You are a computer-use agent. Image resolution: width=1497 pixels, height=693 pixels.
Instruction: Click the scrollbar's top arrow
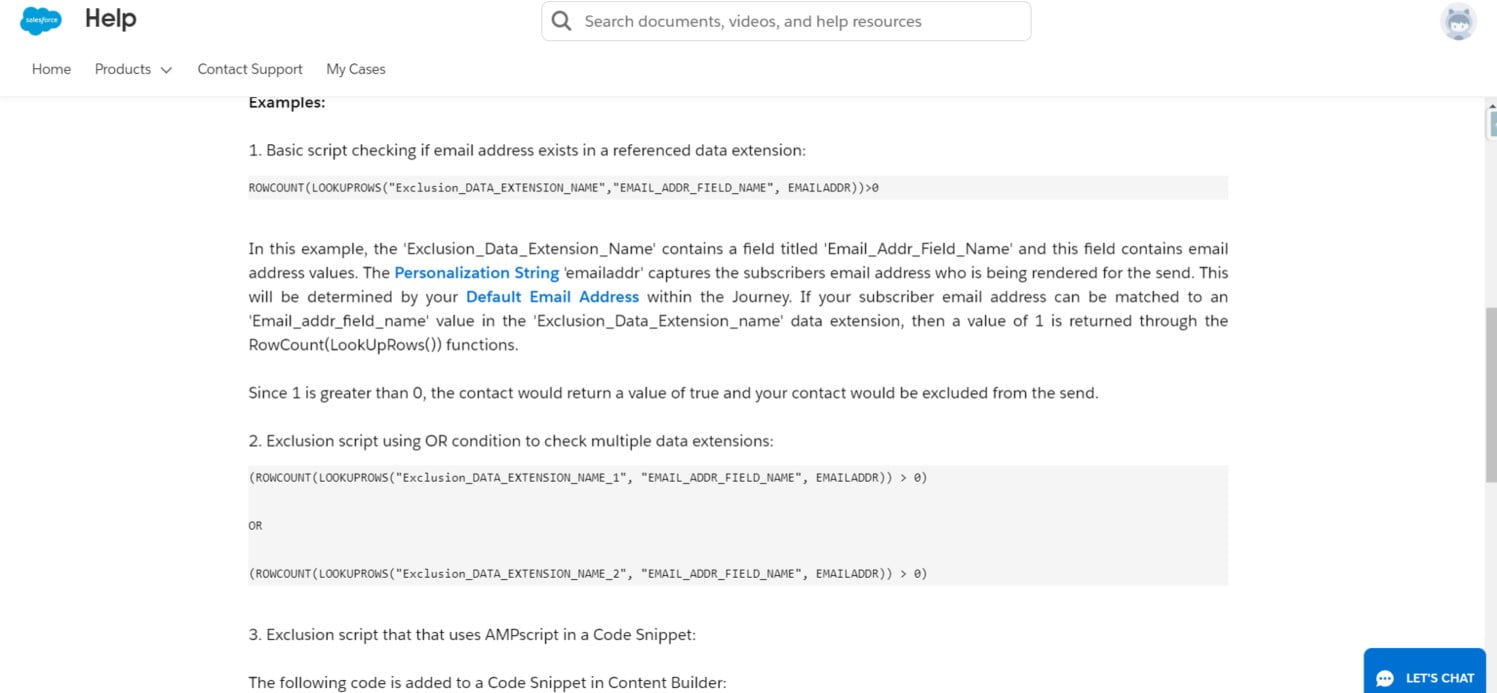(1490, 105)
